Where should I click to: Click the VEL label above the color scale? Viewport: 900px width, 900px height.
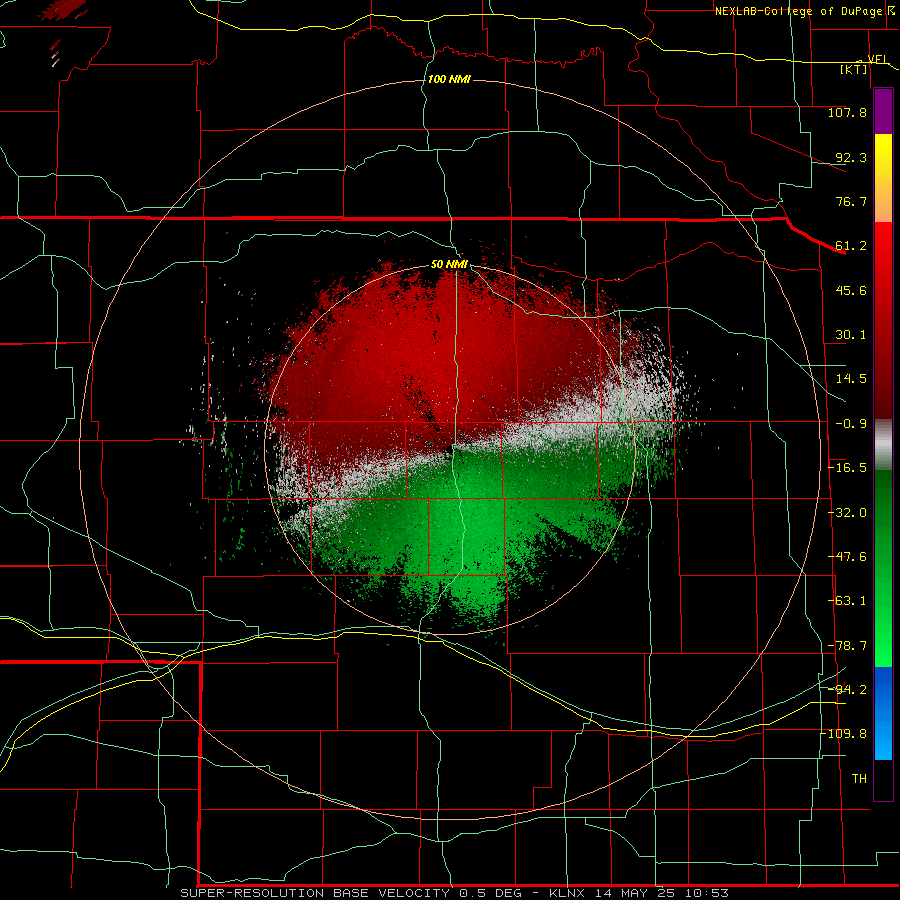[877, 60]
